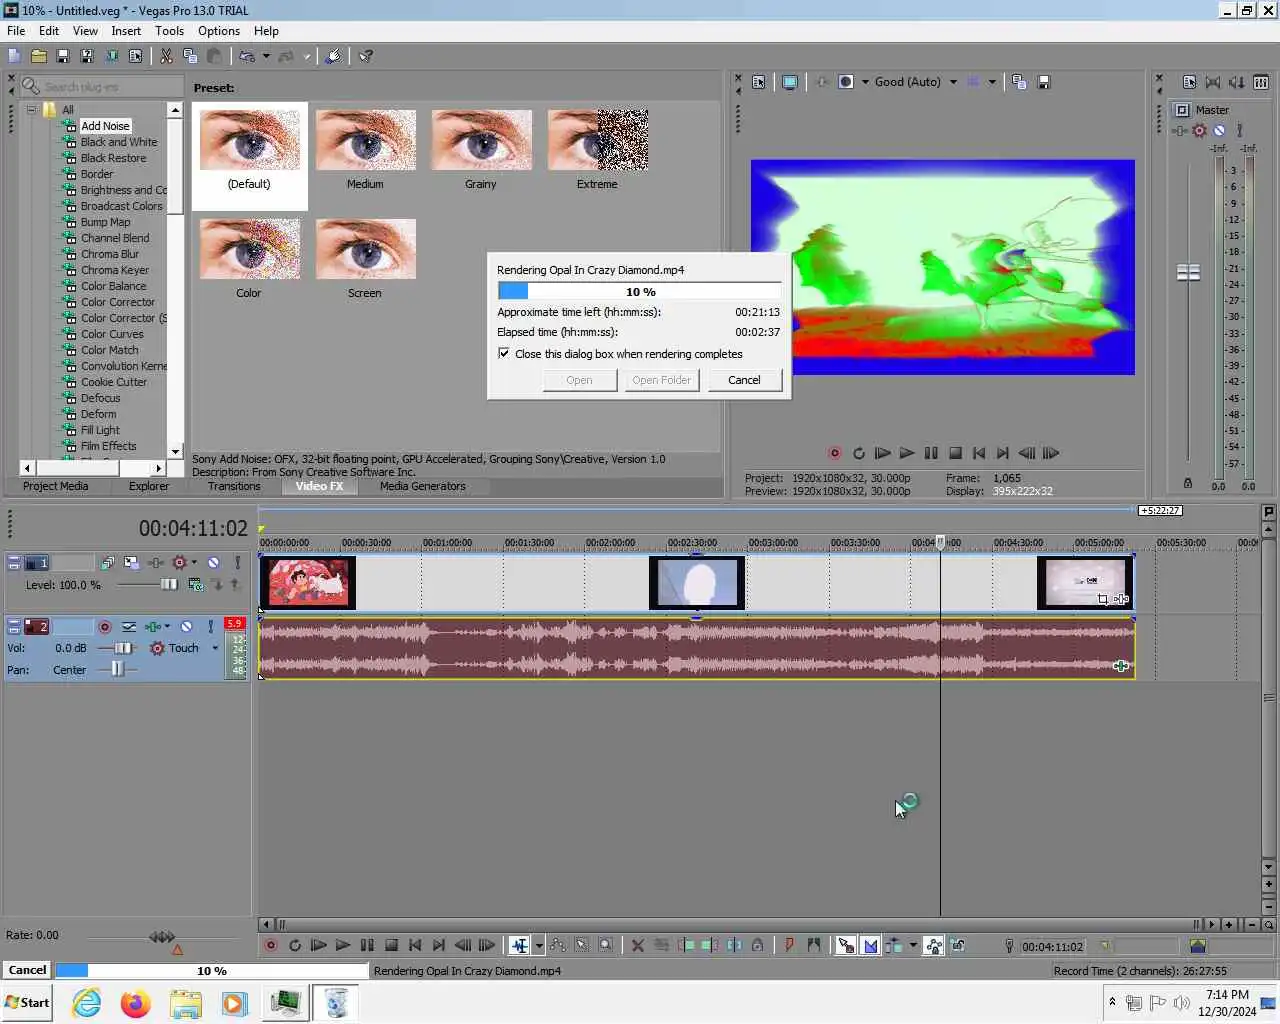Switch to the Project Media tab
1280x1024 pixels.
55,486
